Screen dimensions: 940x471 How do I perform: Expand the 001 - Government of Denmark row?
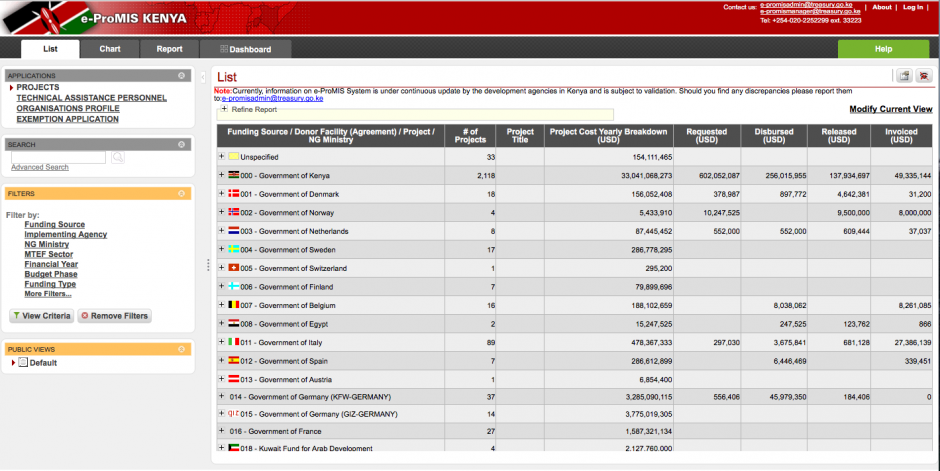(221, 194)
